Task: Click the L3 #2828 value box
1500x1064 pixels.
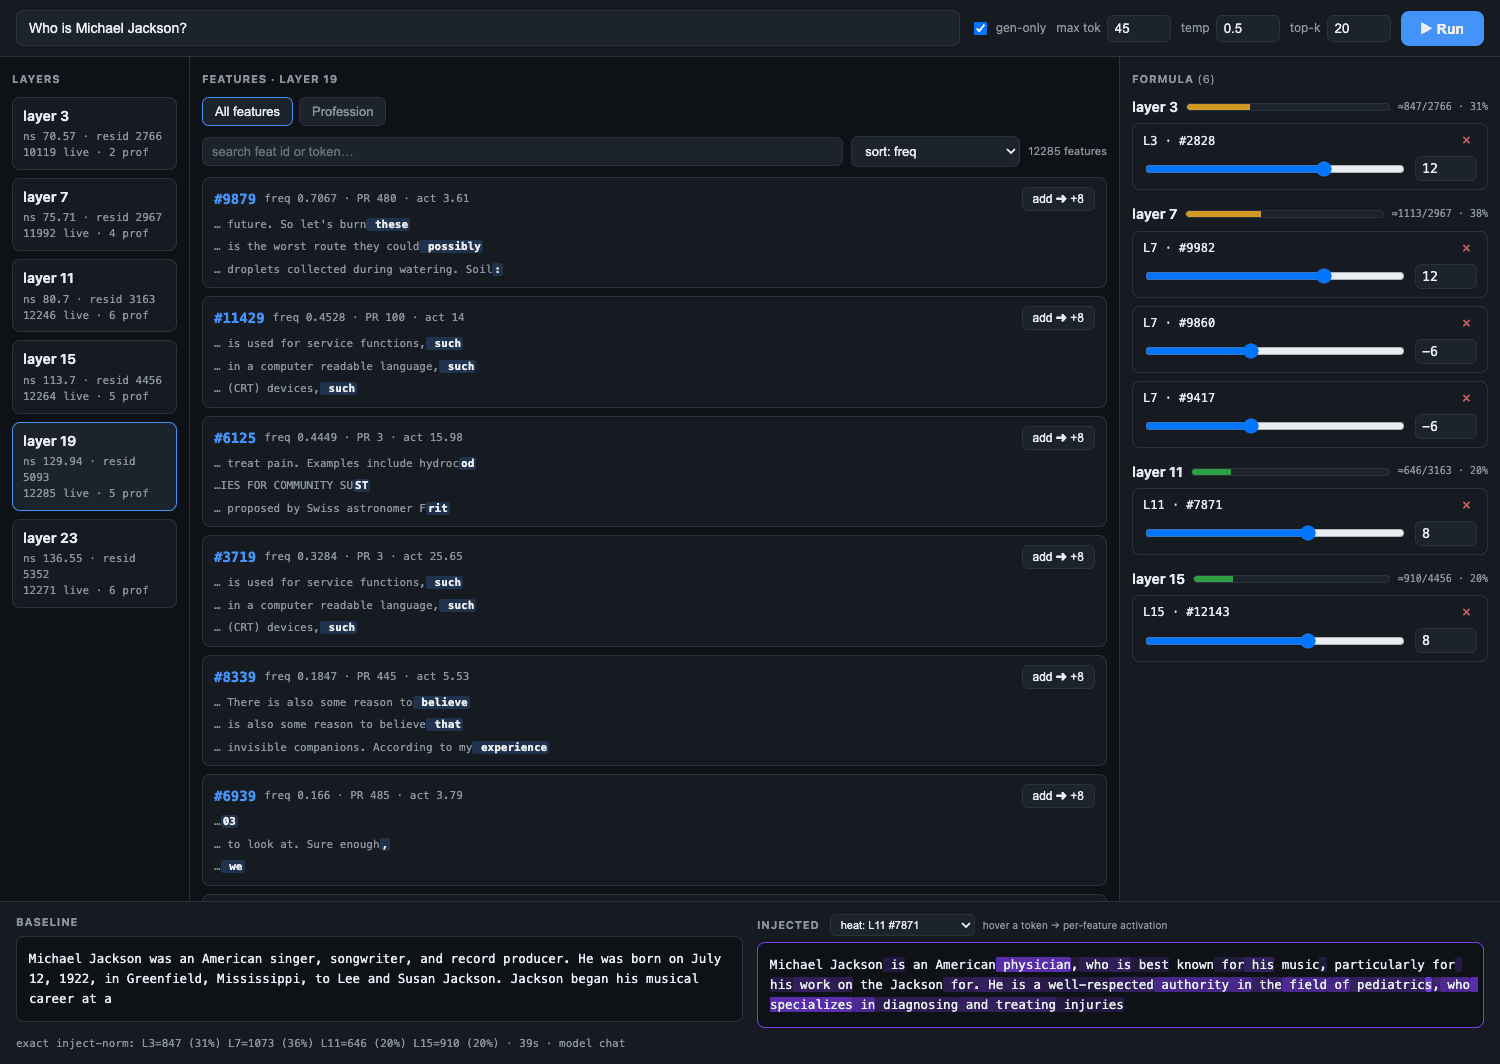Action: click(x=1445, y=169)
